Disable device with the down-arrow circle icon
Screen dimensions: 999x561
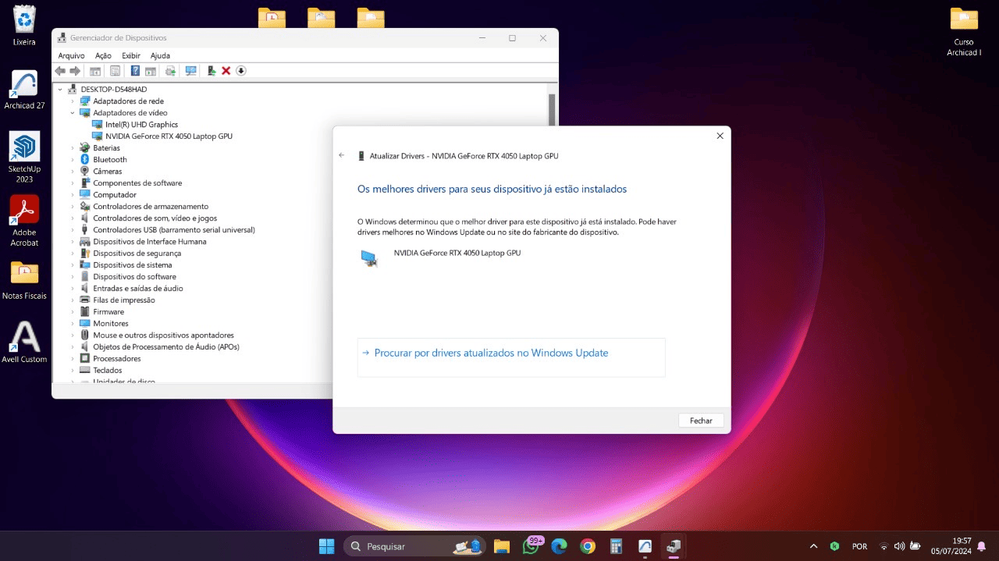click(x=241, y=71)
